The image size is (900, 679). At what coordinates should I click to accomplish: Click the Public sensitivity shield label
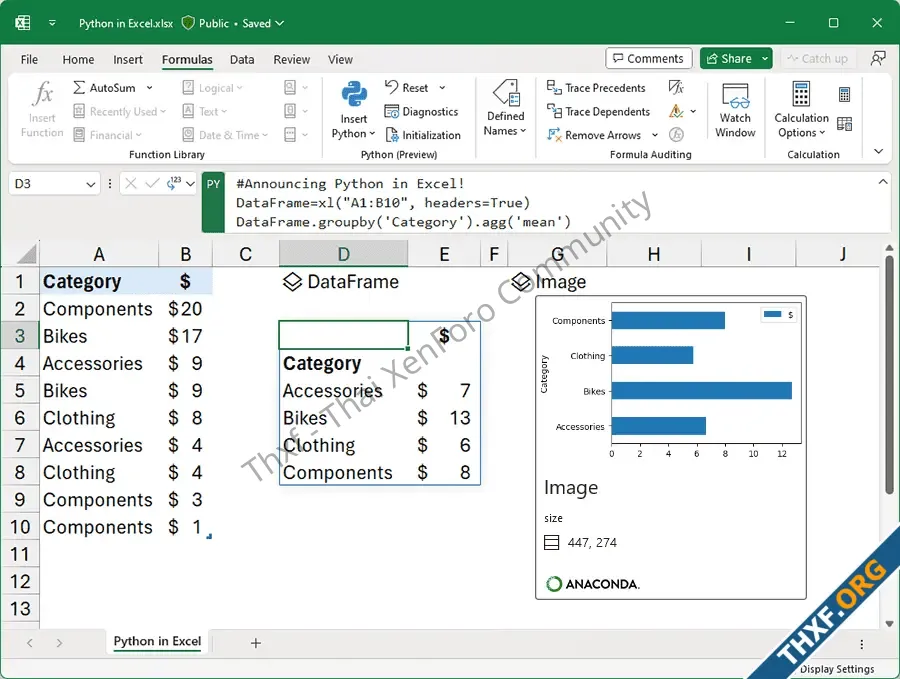pos(205,23)
